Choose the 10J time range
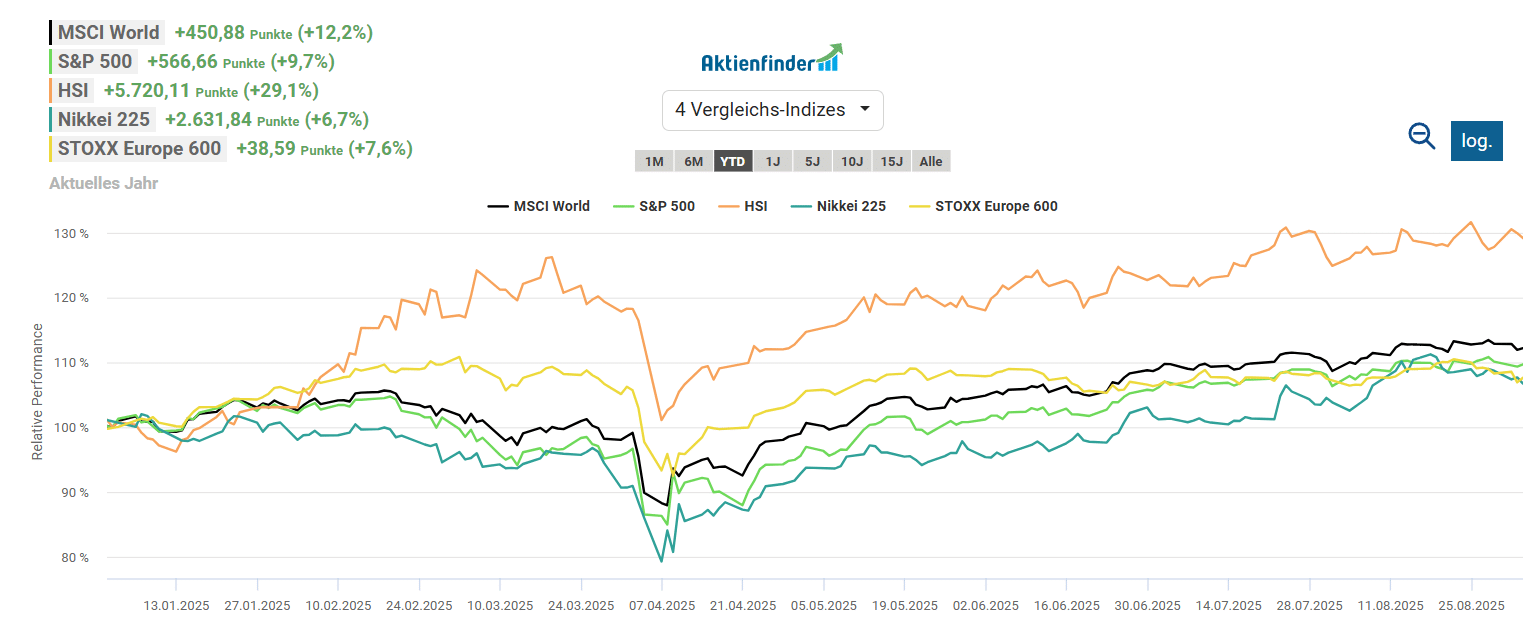 (851, 161)
